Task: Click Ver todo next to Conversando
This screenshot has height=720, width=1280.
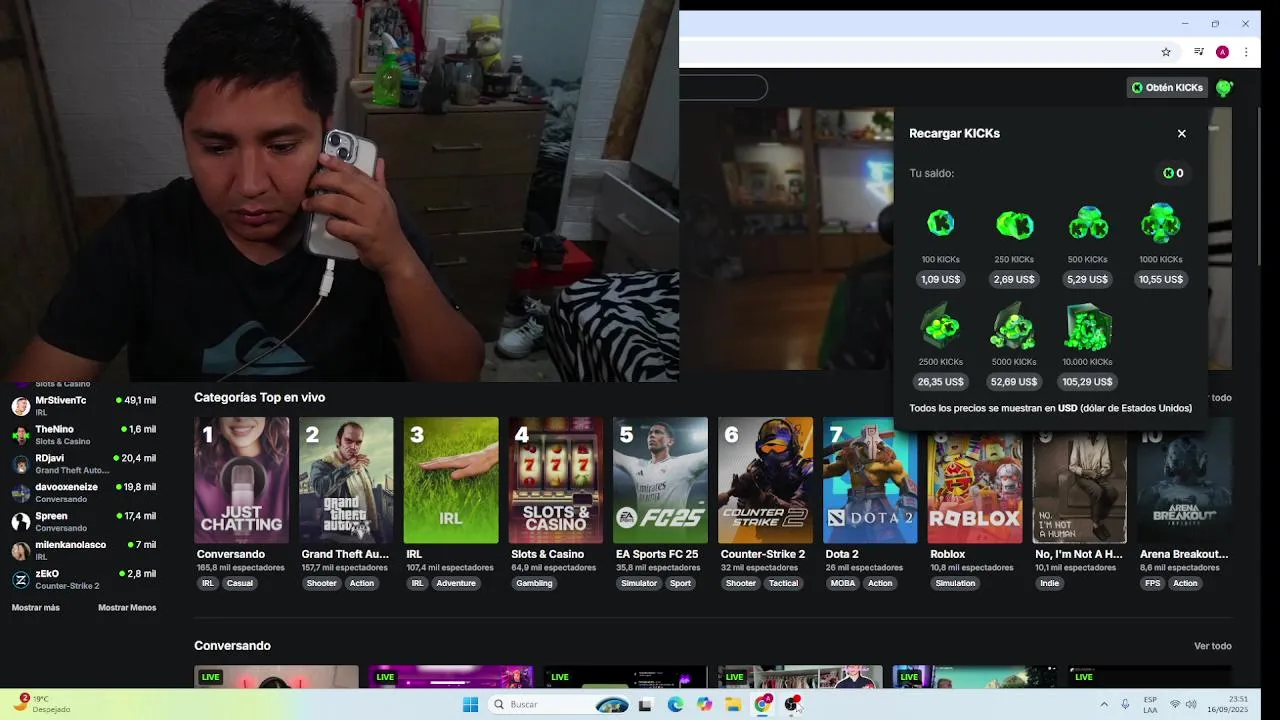Action: (1212, 646)
